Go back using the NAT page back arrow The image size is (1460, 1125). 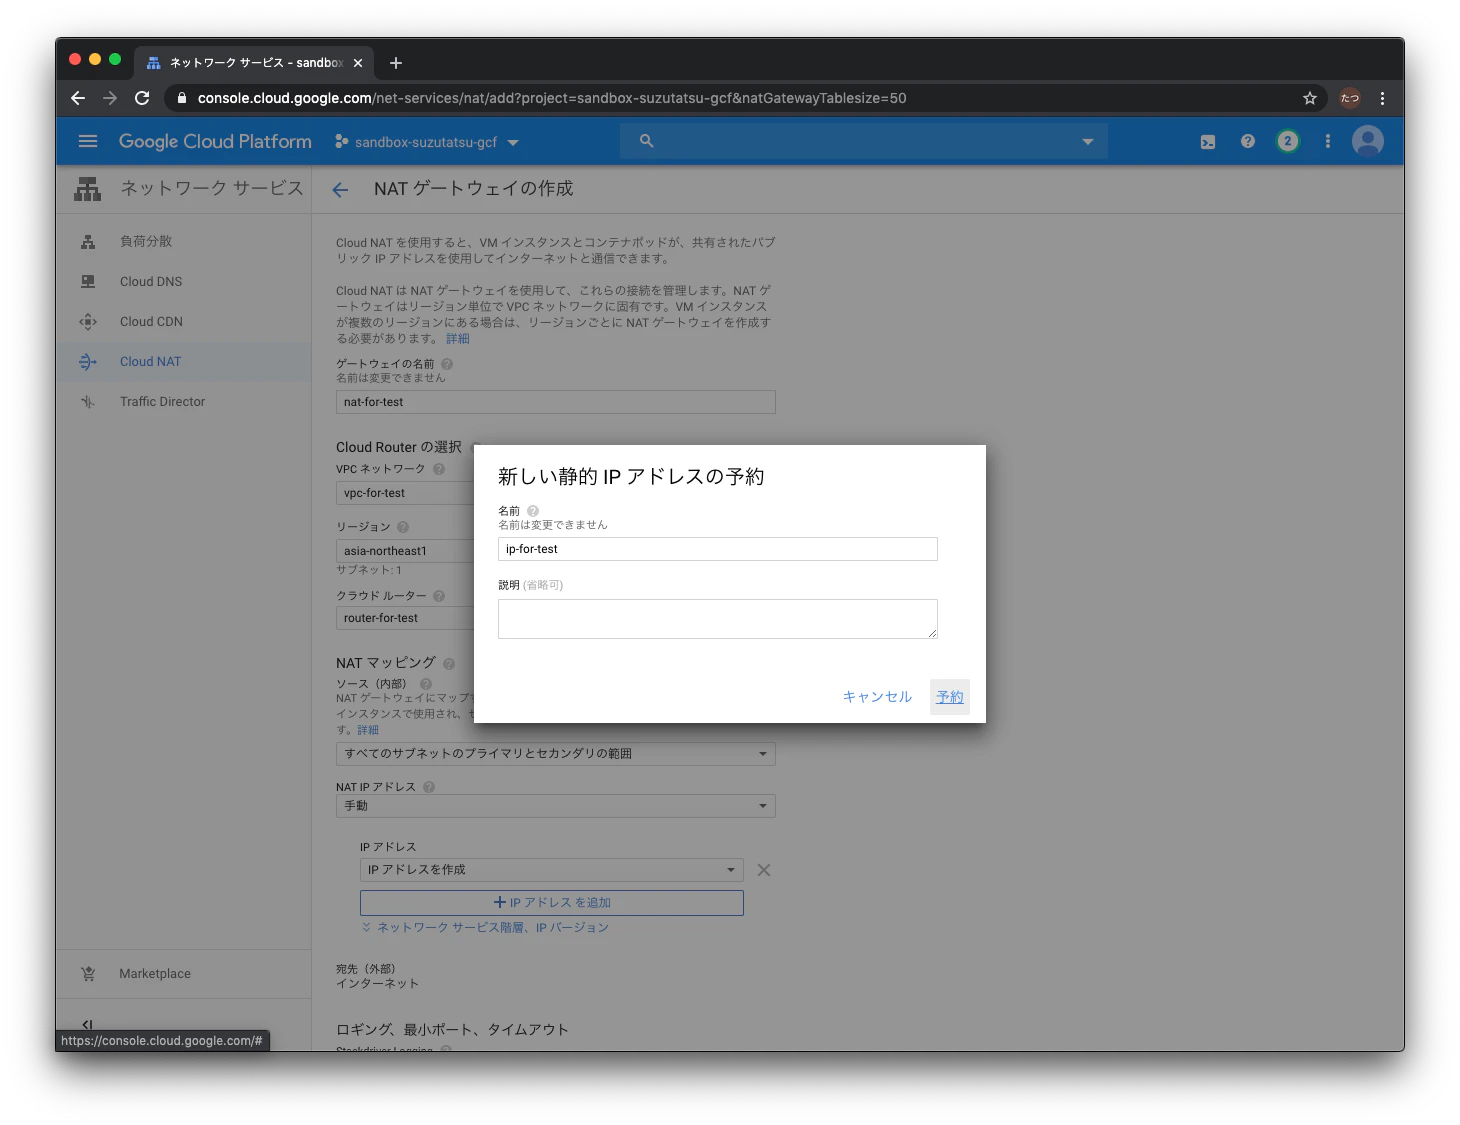coord(340,189)
